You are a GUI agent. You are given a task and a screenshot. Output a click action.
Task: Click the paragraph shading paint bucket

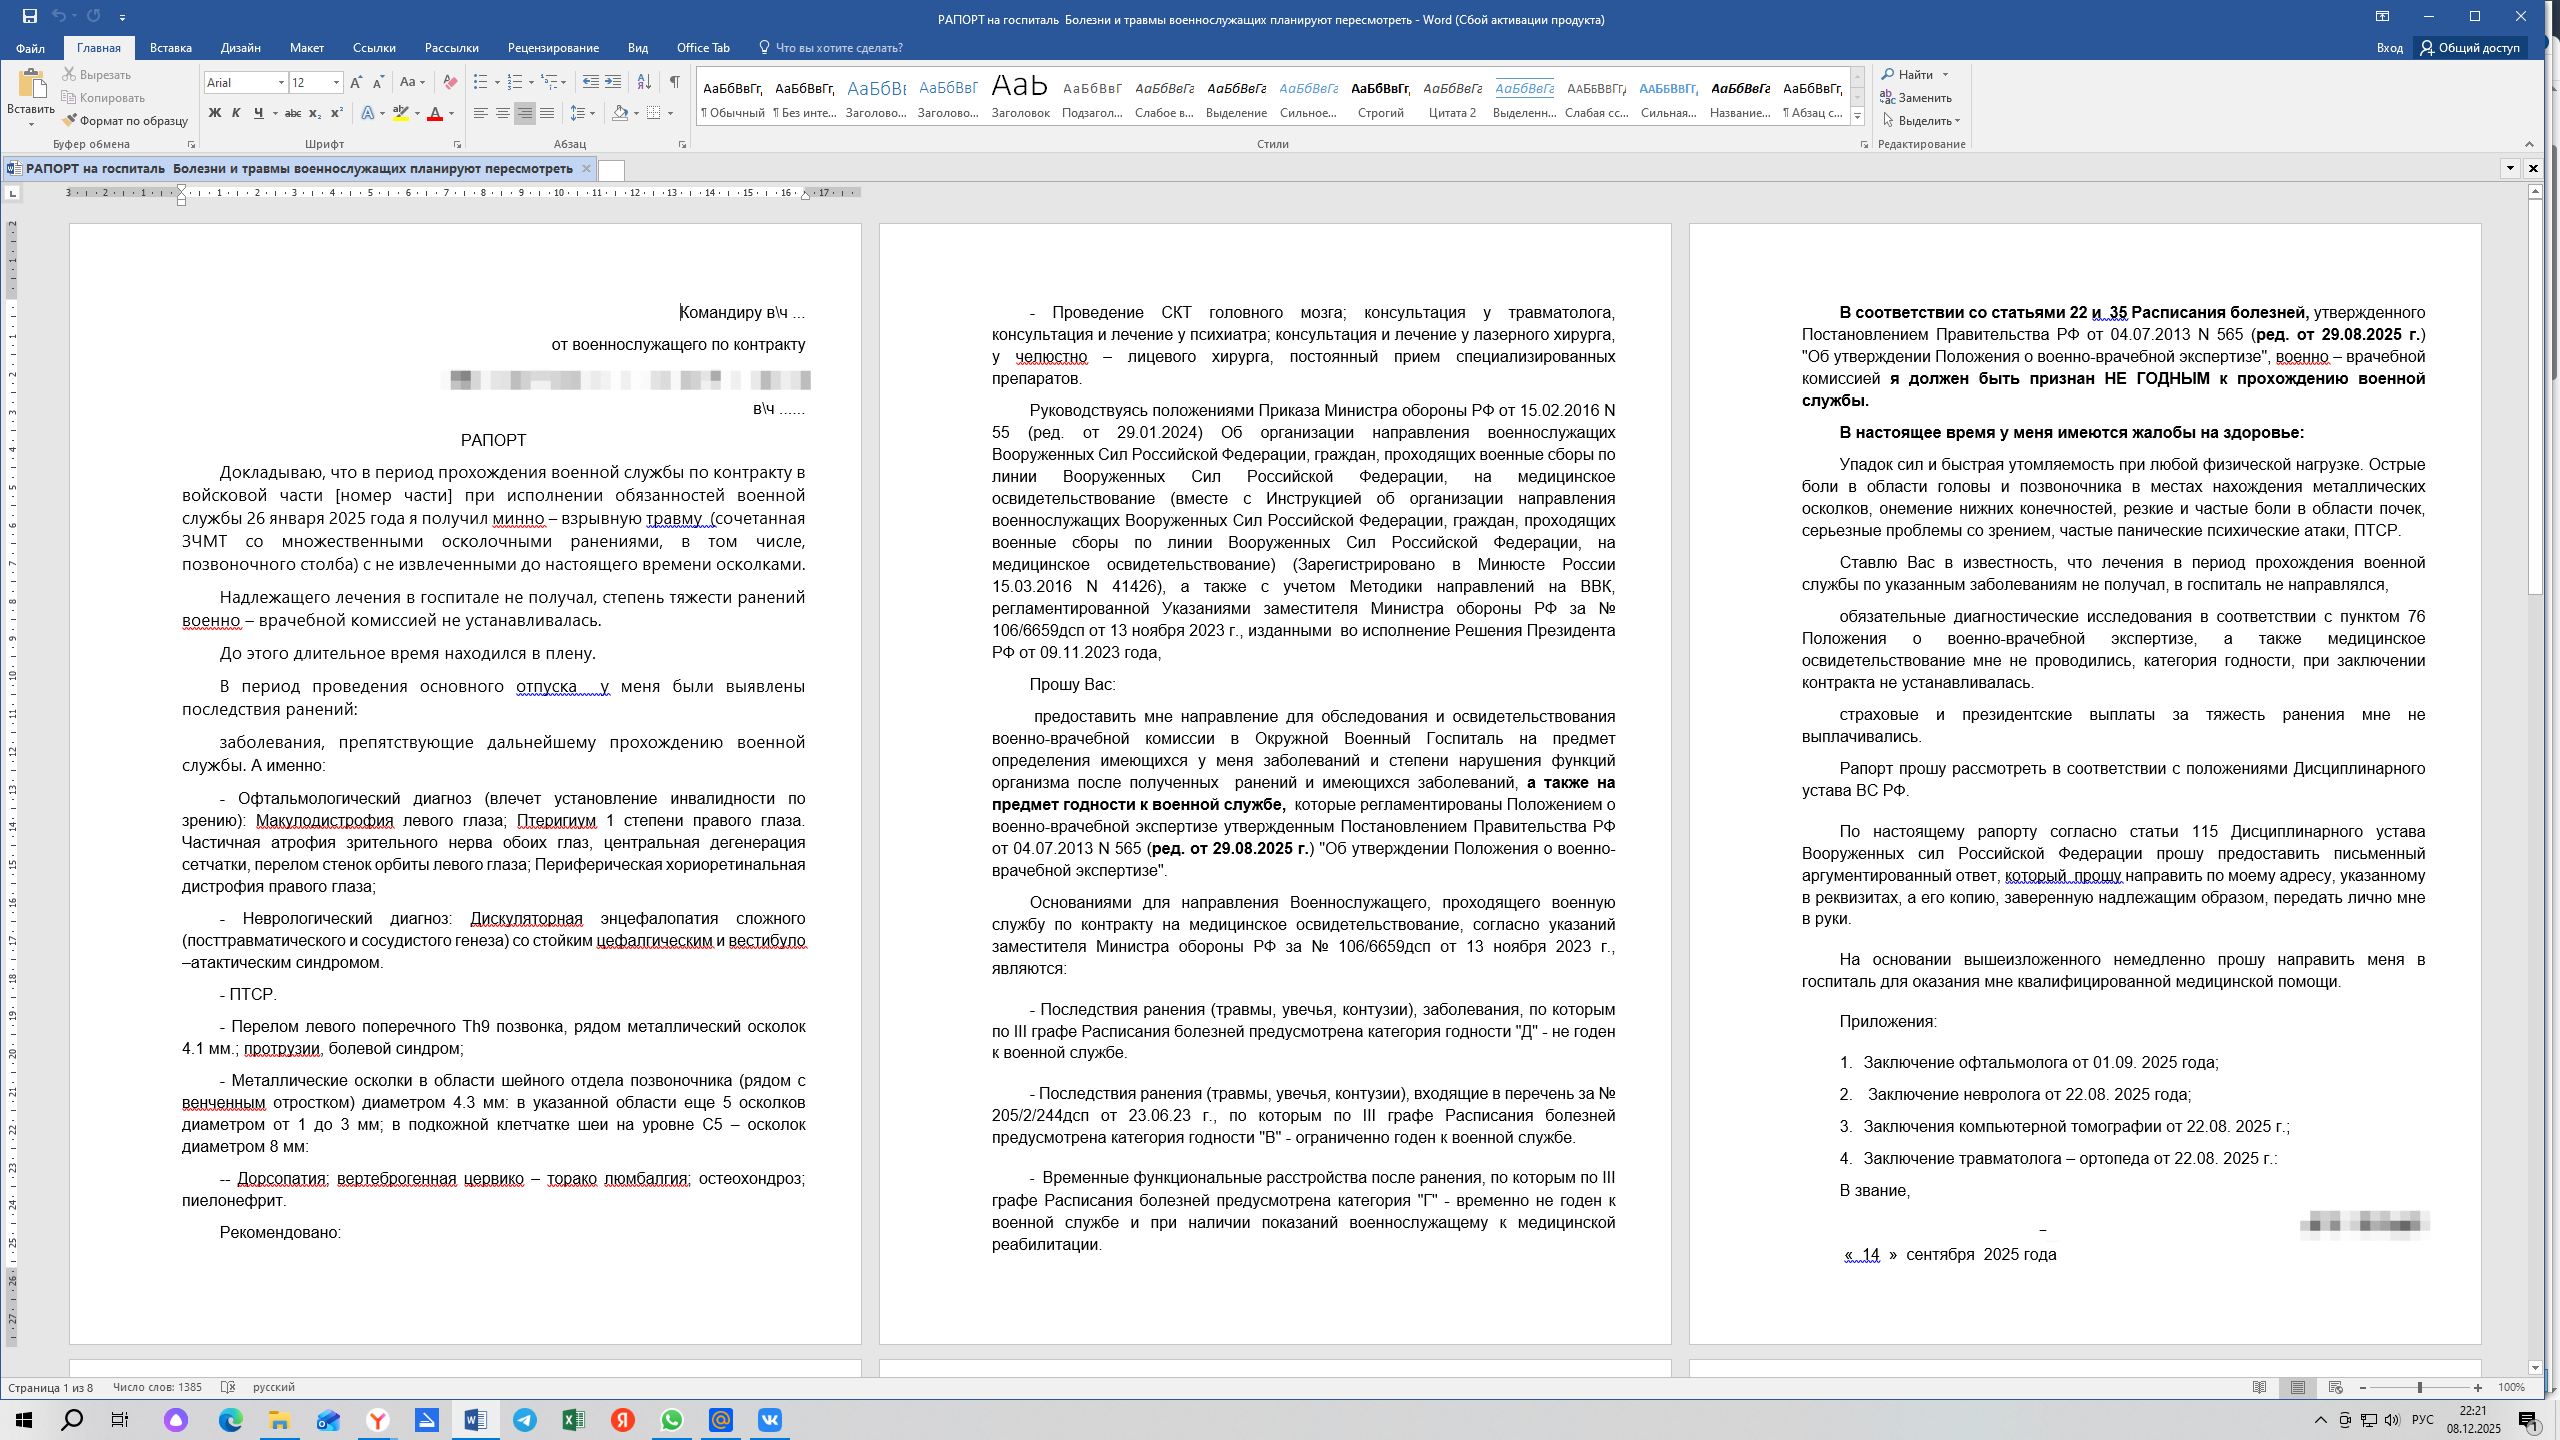coord(620,113)
